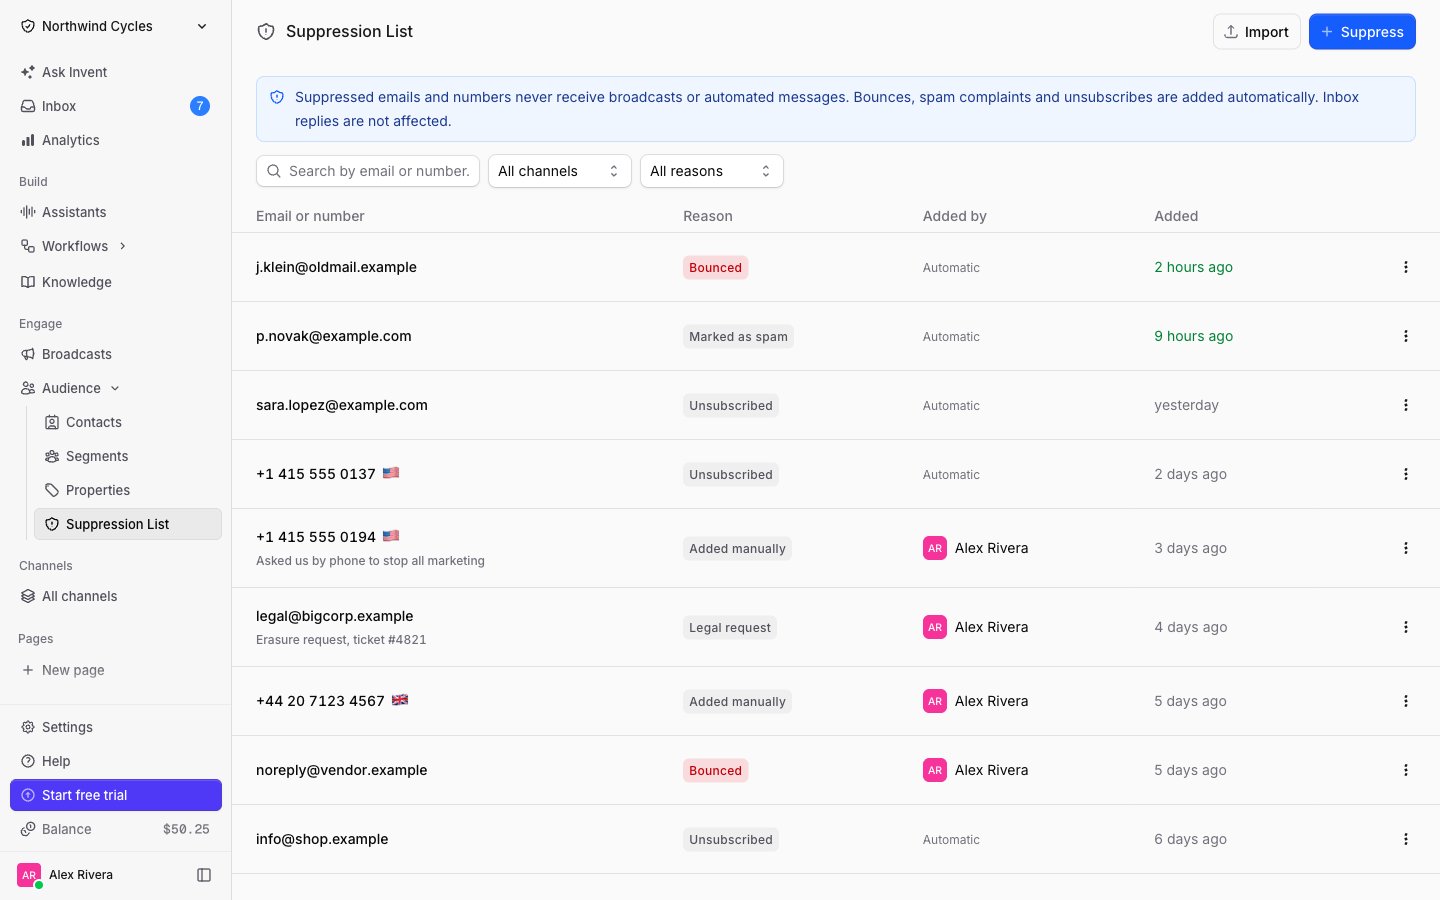Open row menu for +1 415 555 0194

(1405, 548)
